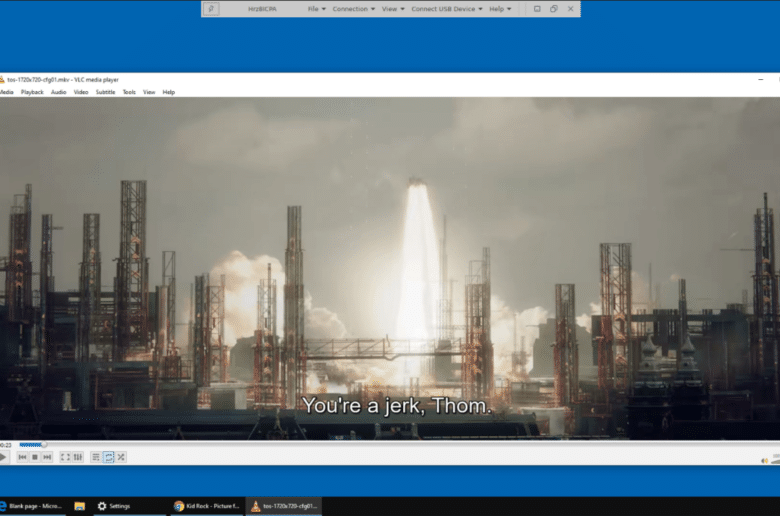This screenshot has width=780, height=516.
Task: Minimize the VLC media player window
Action: 761,80
